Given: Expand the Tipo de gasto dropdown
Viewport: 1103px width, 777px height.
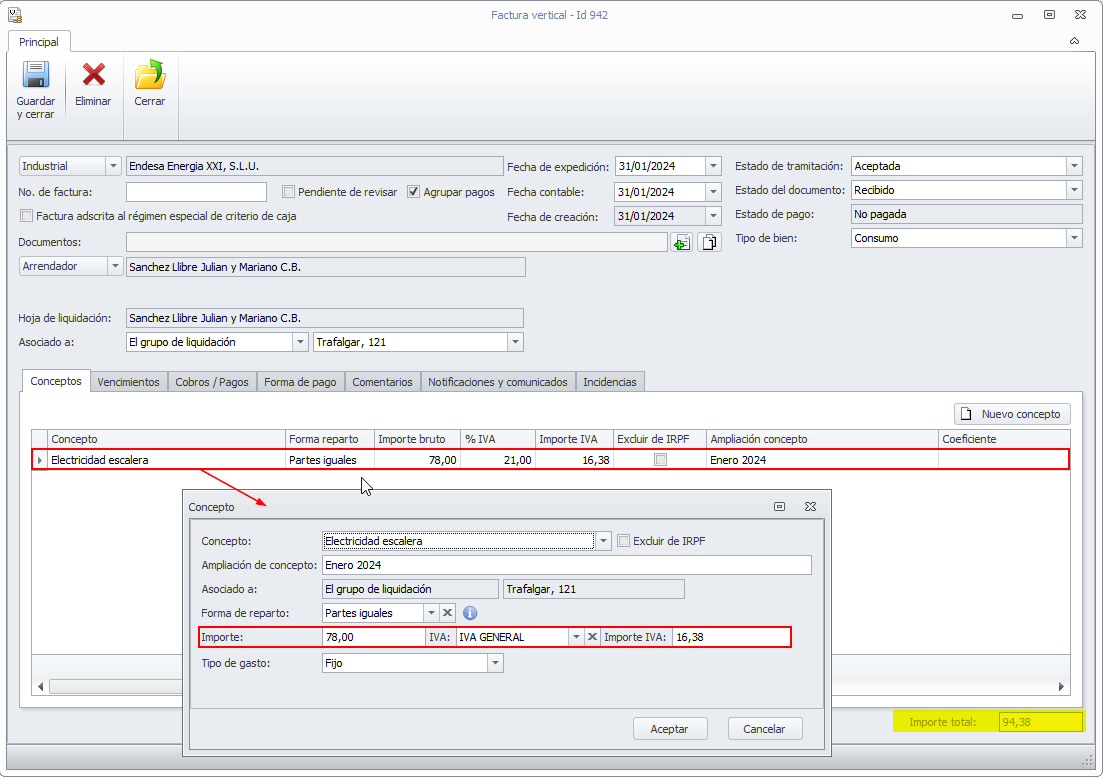Looking at the screenshot, I should (x=495, y=663).
